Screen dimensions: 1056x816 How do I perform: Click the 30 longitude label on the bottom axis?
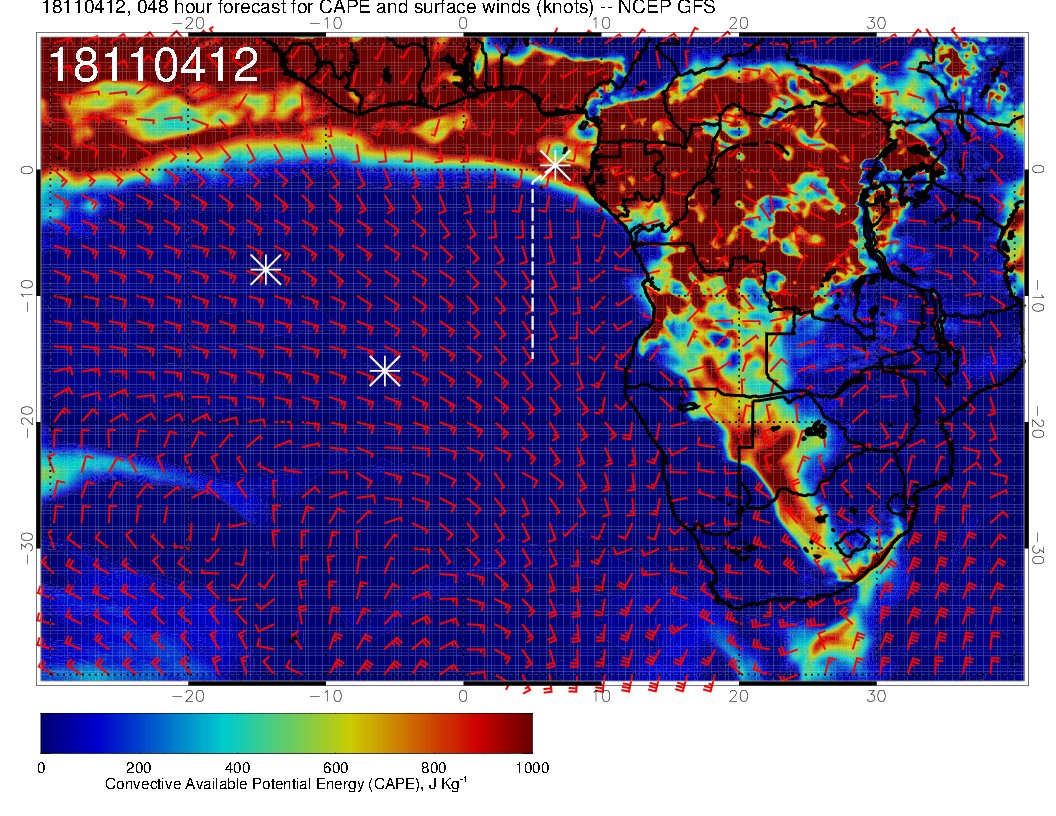876,696
